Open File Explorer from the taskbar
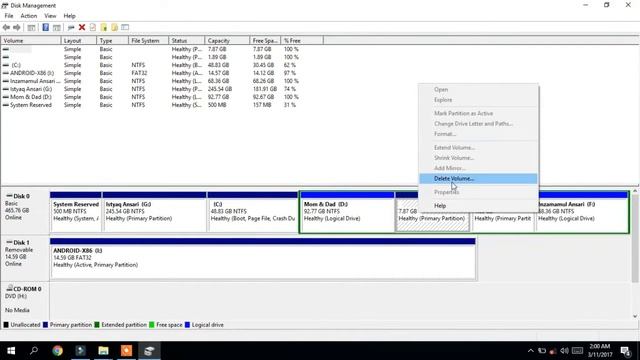 point(103,351)
